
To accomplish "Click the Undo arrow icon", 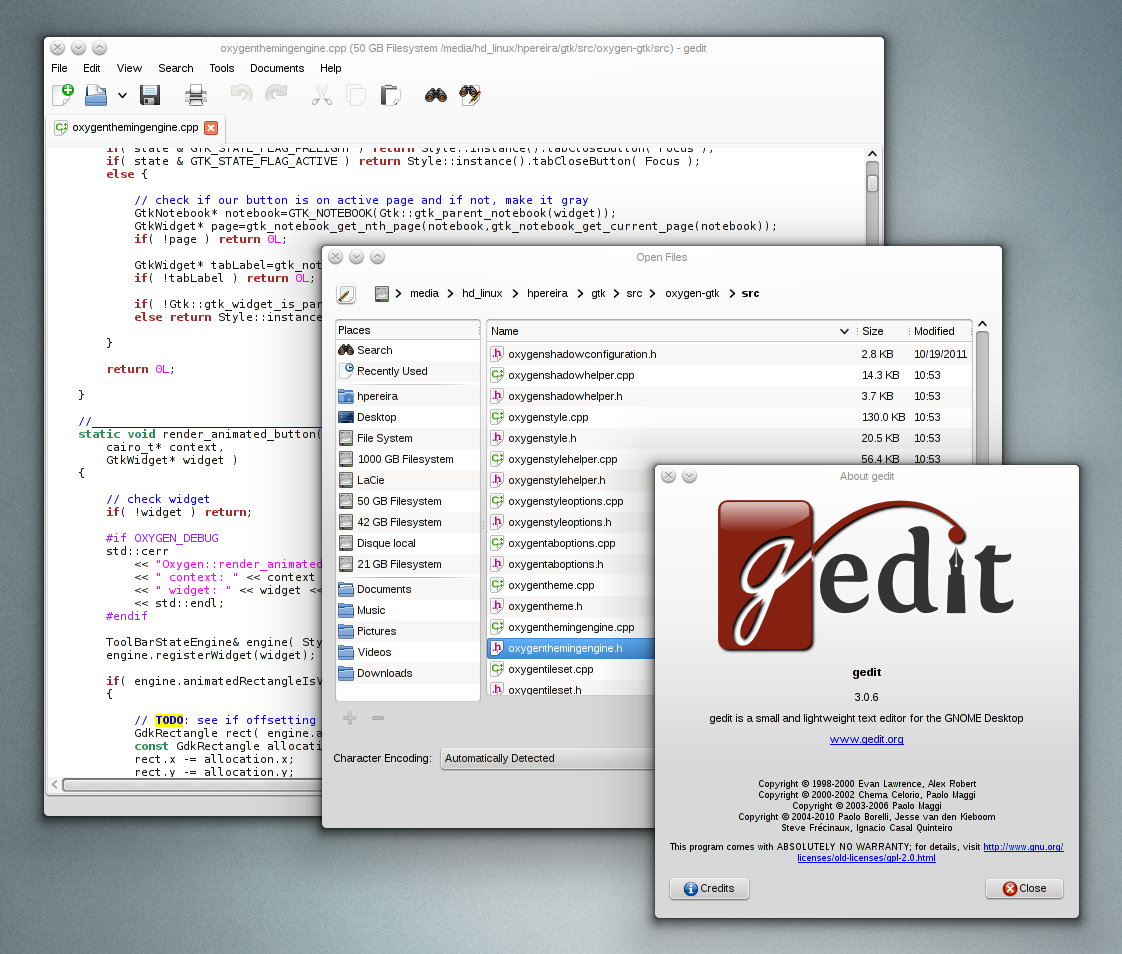I will [x=241, y=94].
